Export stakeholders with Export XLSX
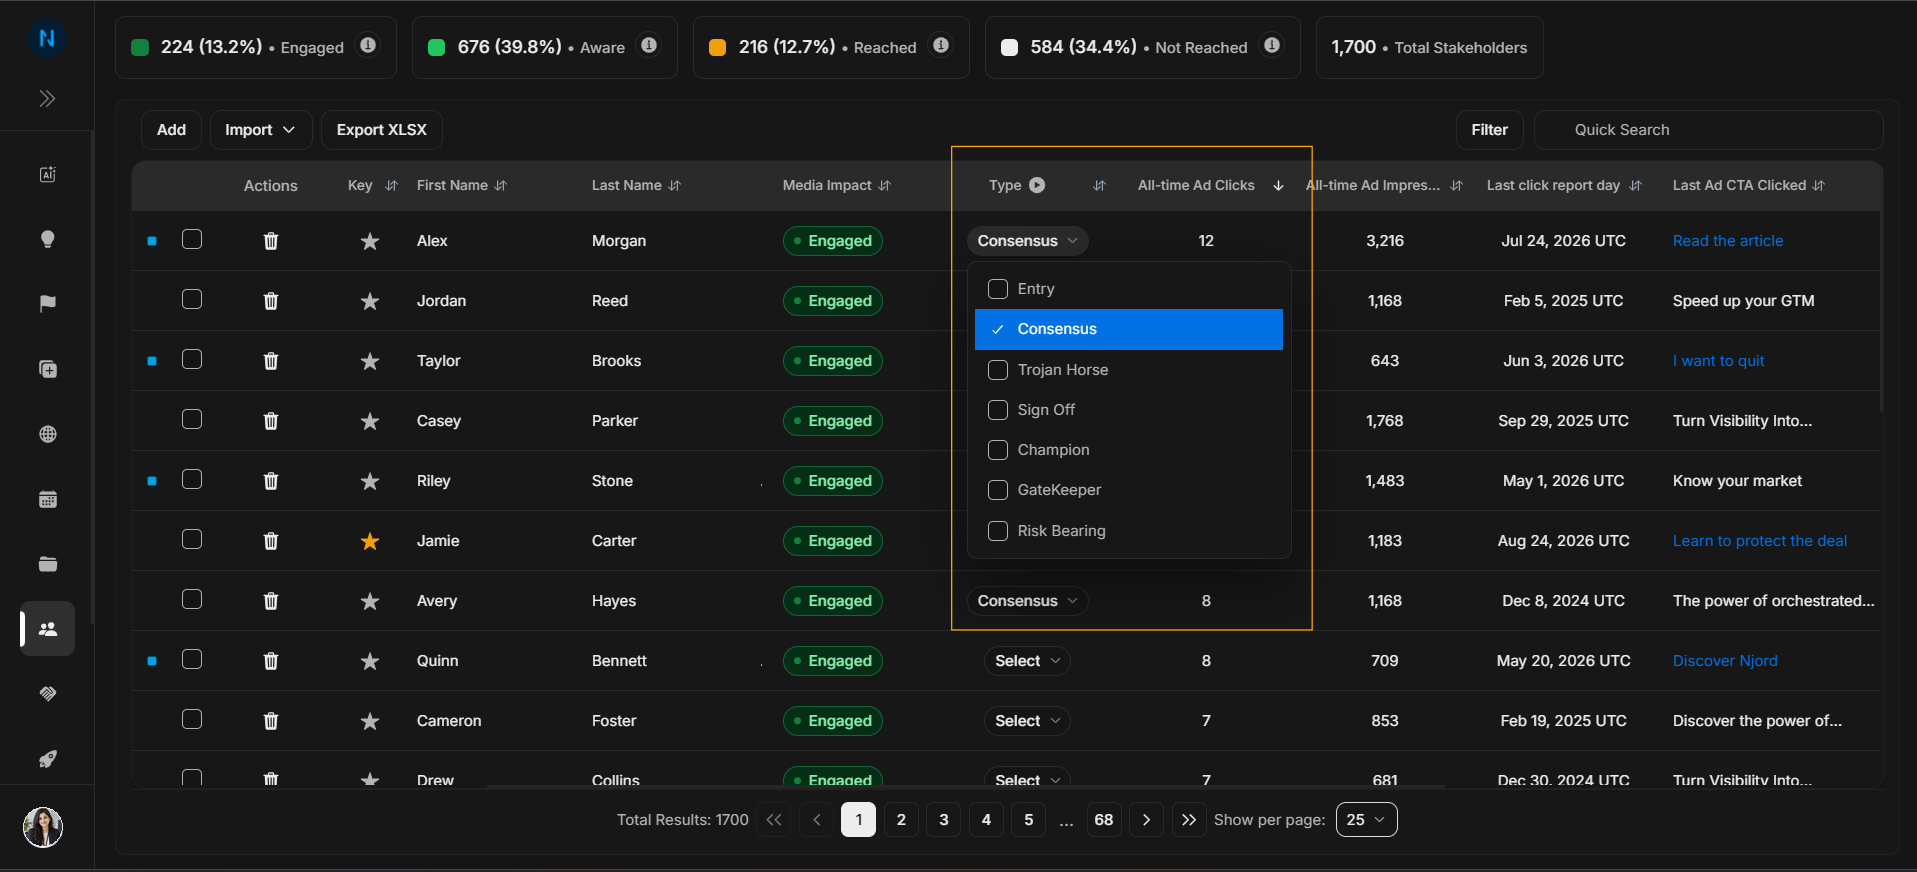The image size is (1917, 872). click(x=381, y=130)
